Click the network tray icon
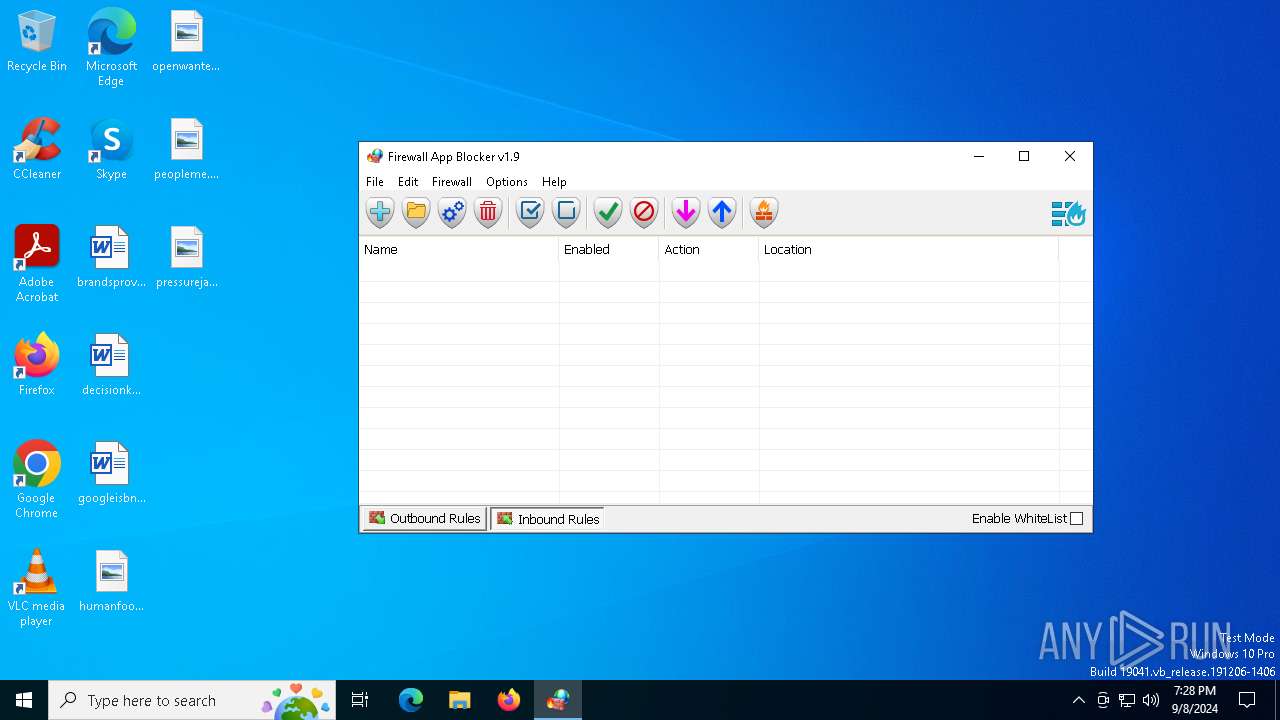 coord(1127,700)
